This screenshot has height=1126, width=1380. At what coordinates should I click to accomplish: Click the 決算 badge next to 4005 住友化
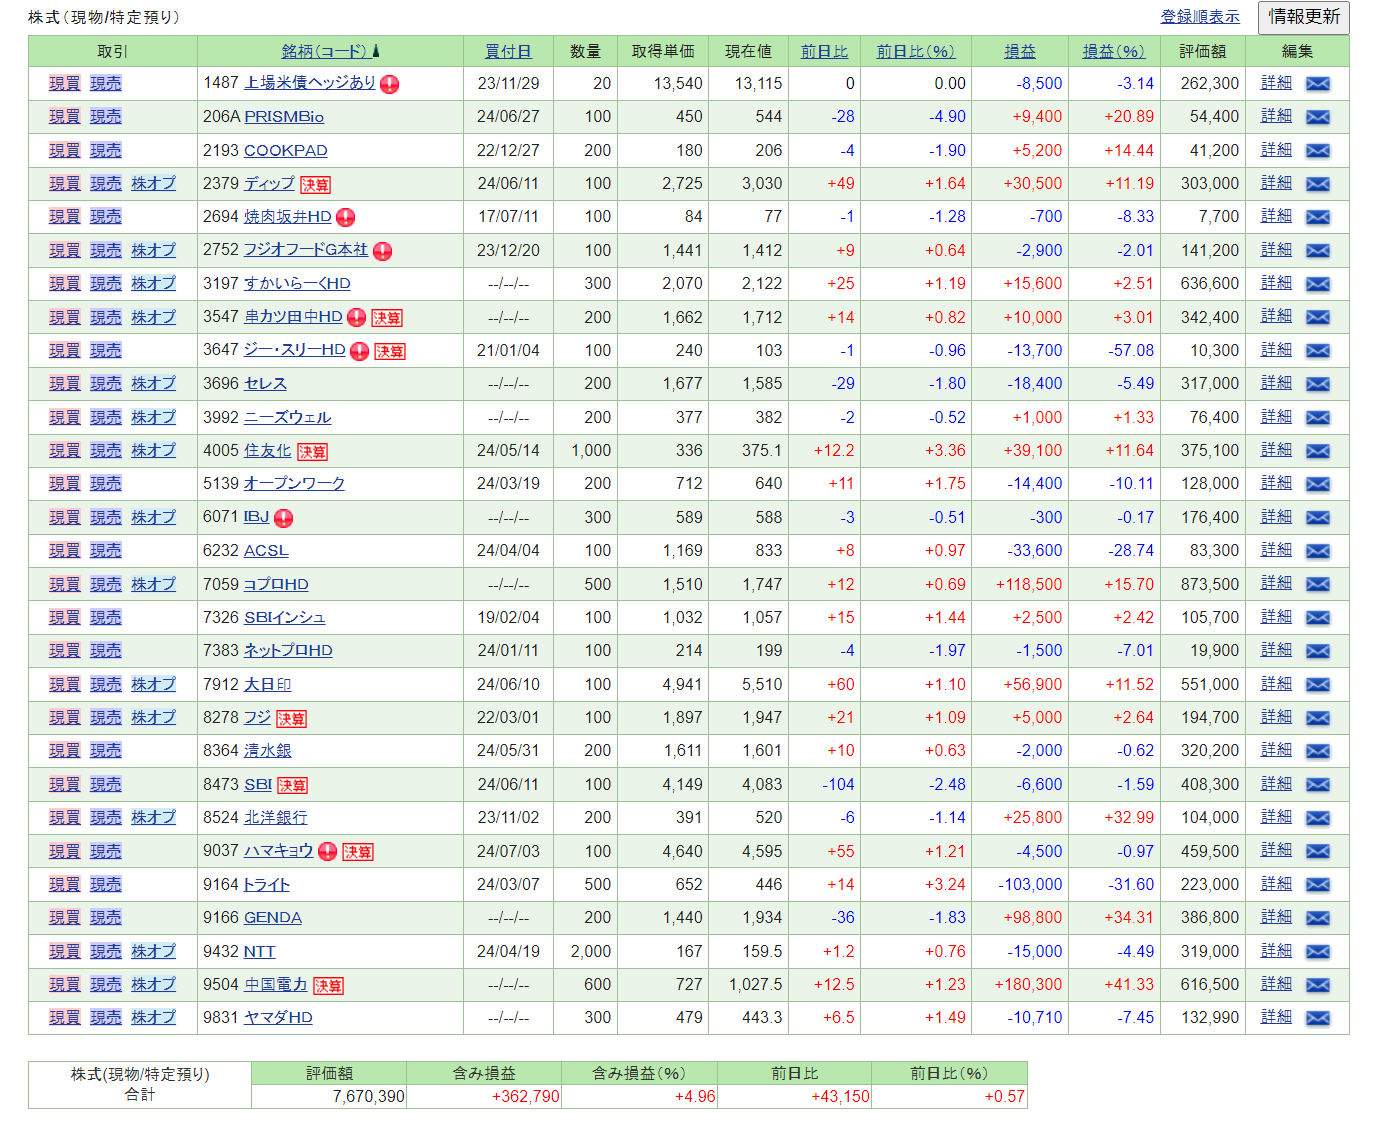click(x=312, y=452)
